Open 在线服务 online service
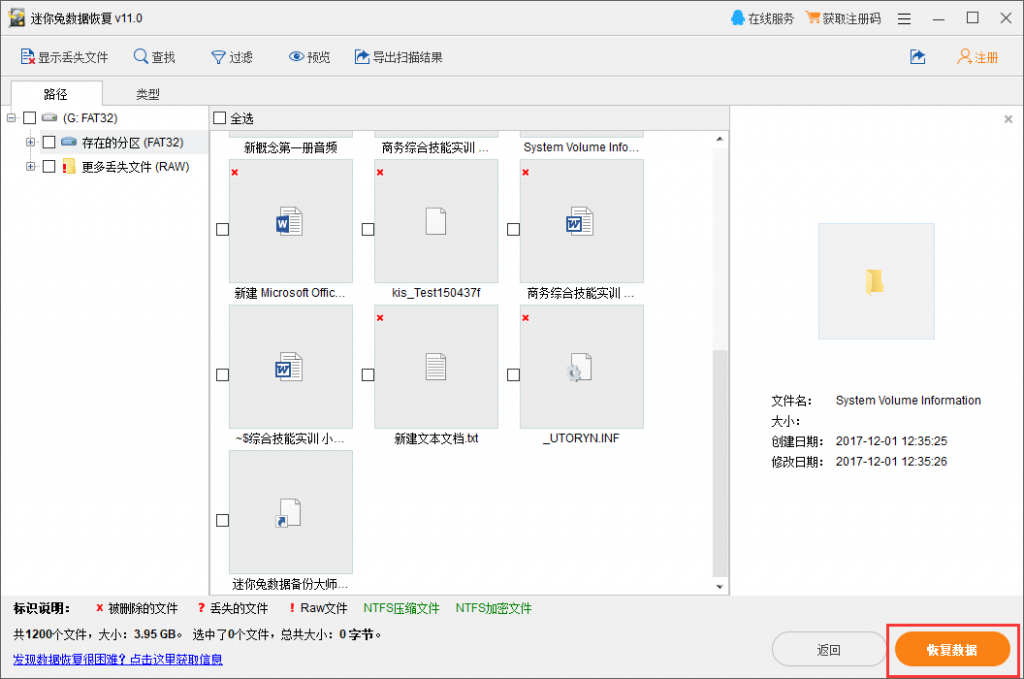This screenshot has height=679, width=1024. pyautogui.click(x=762, y=18)
